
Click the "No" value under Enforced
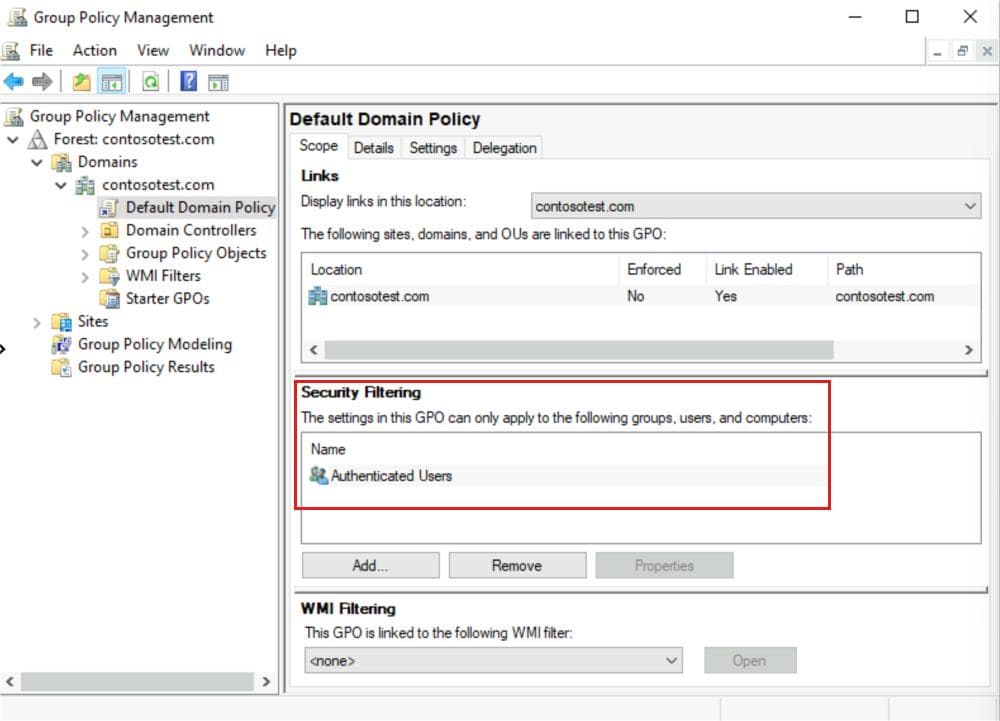636,296
